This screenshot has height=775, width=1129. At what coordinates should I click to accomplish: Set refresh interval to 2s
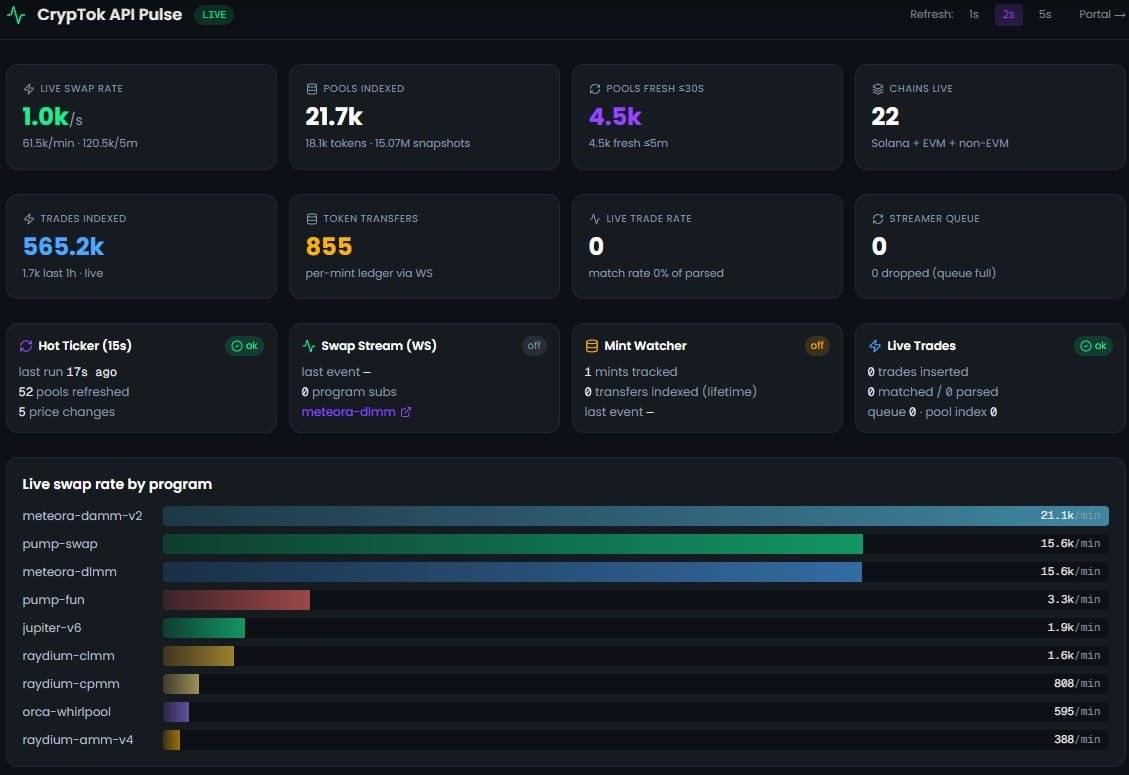(1009, 14)
